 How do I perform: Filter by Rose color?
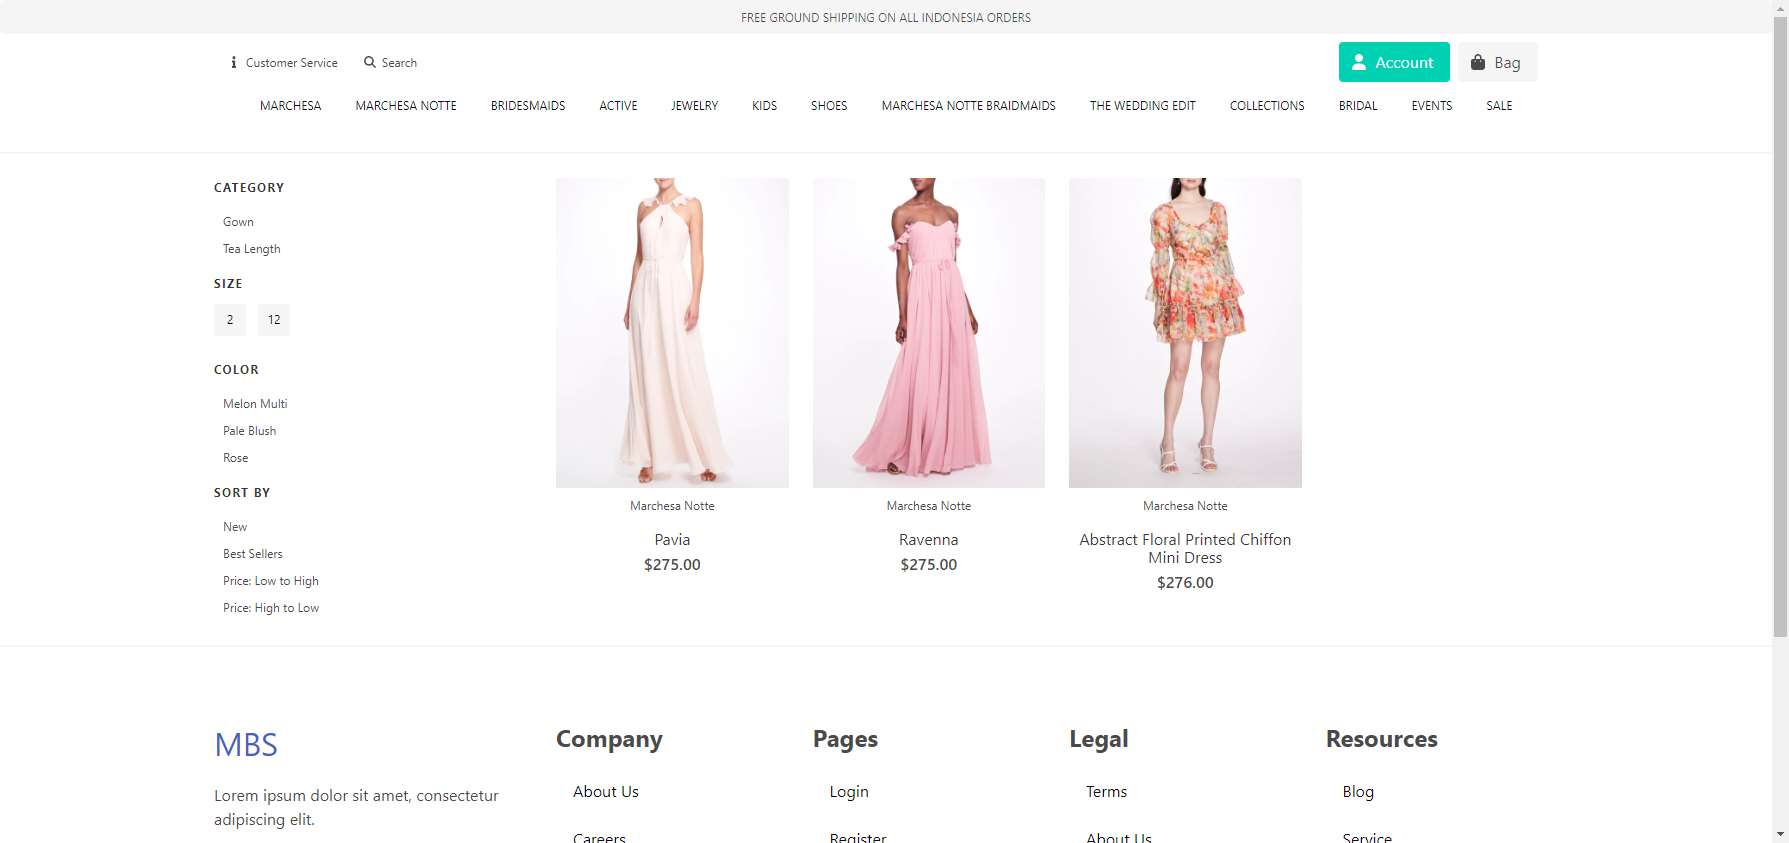click(x=236, y=458)
